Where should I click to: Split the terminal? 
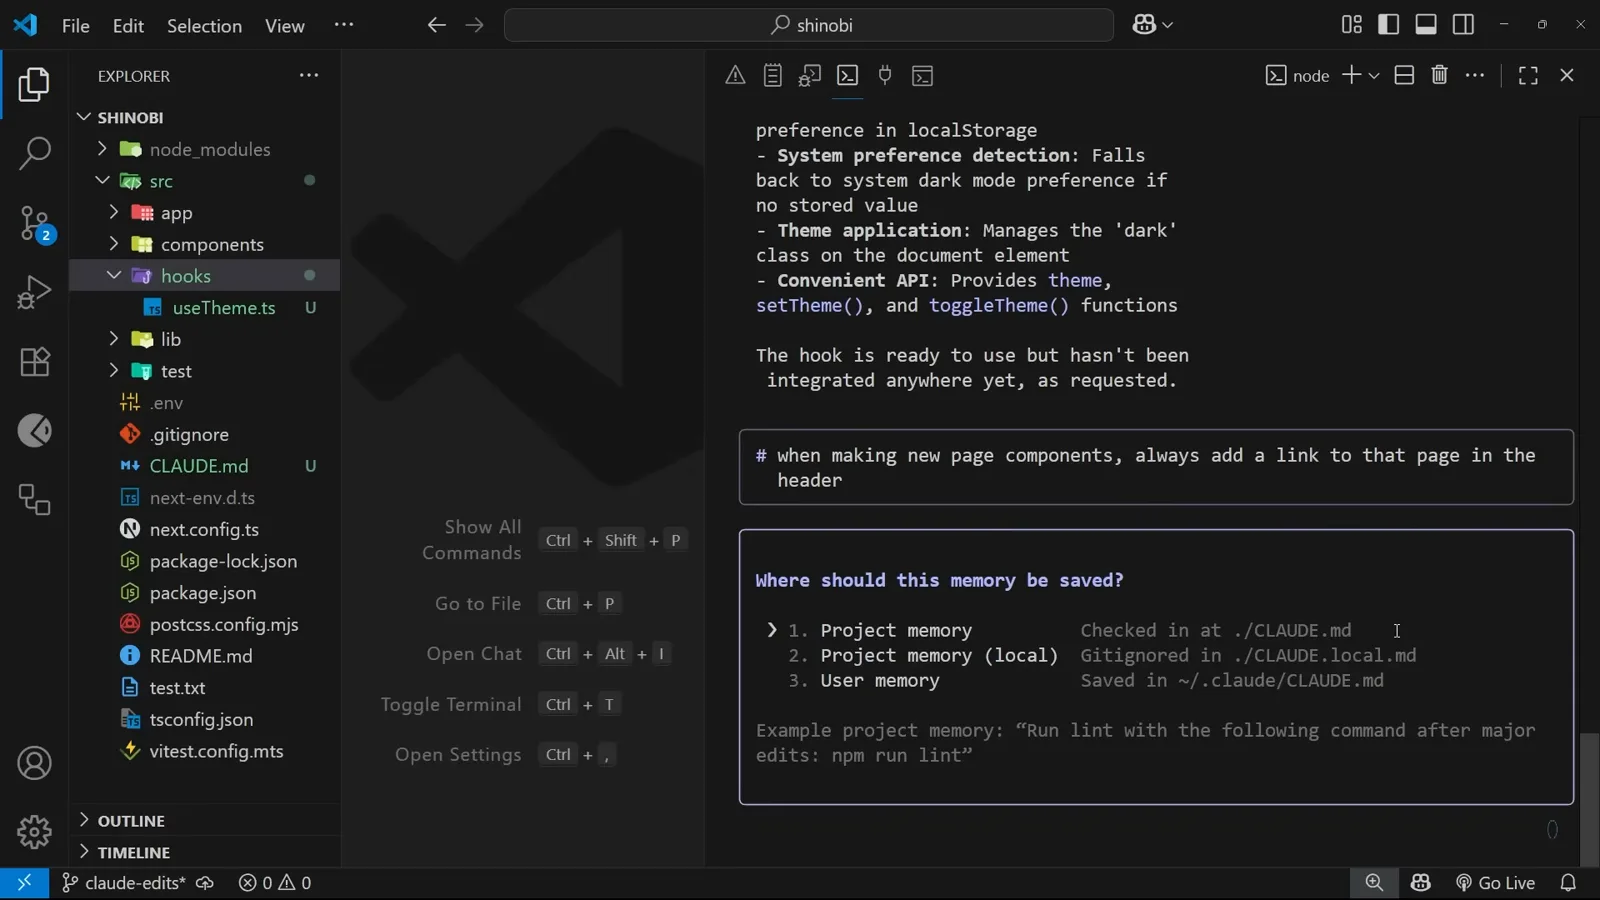[1404, 75]
